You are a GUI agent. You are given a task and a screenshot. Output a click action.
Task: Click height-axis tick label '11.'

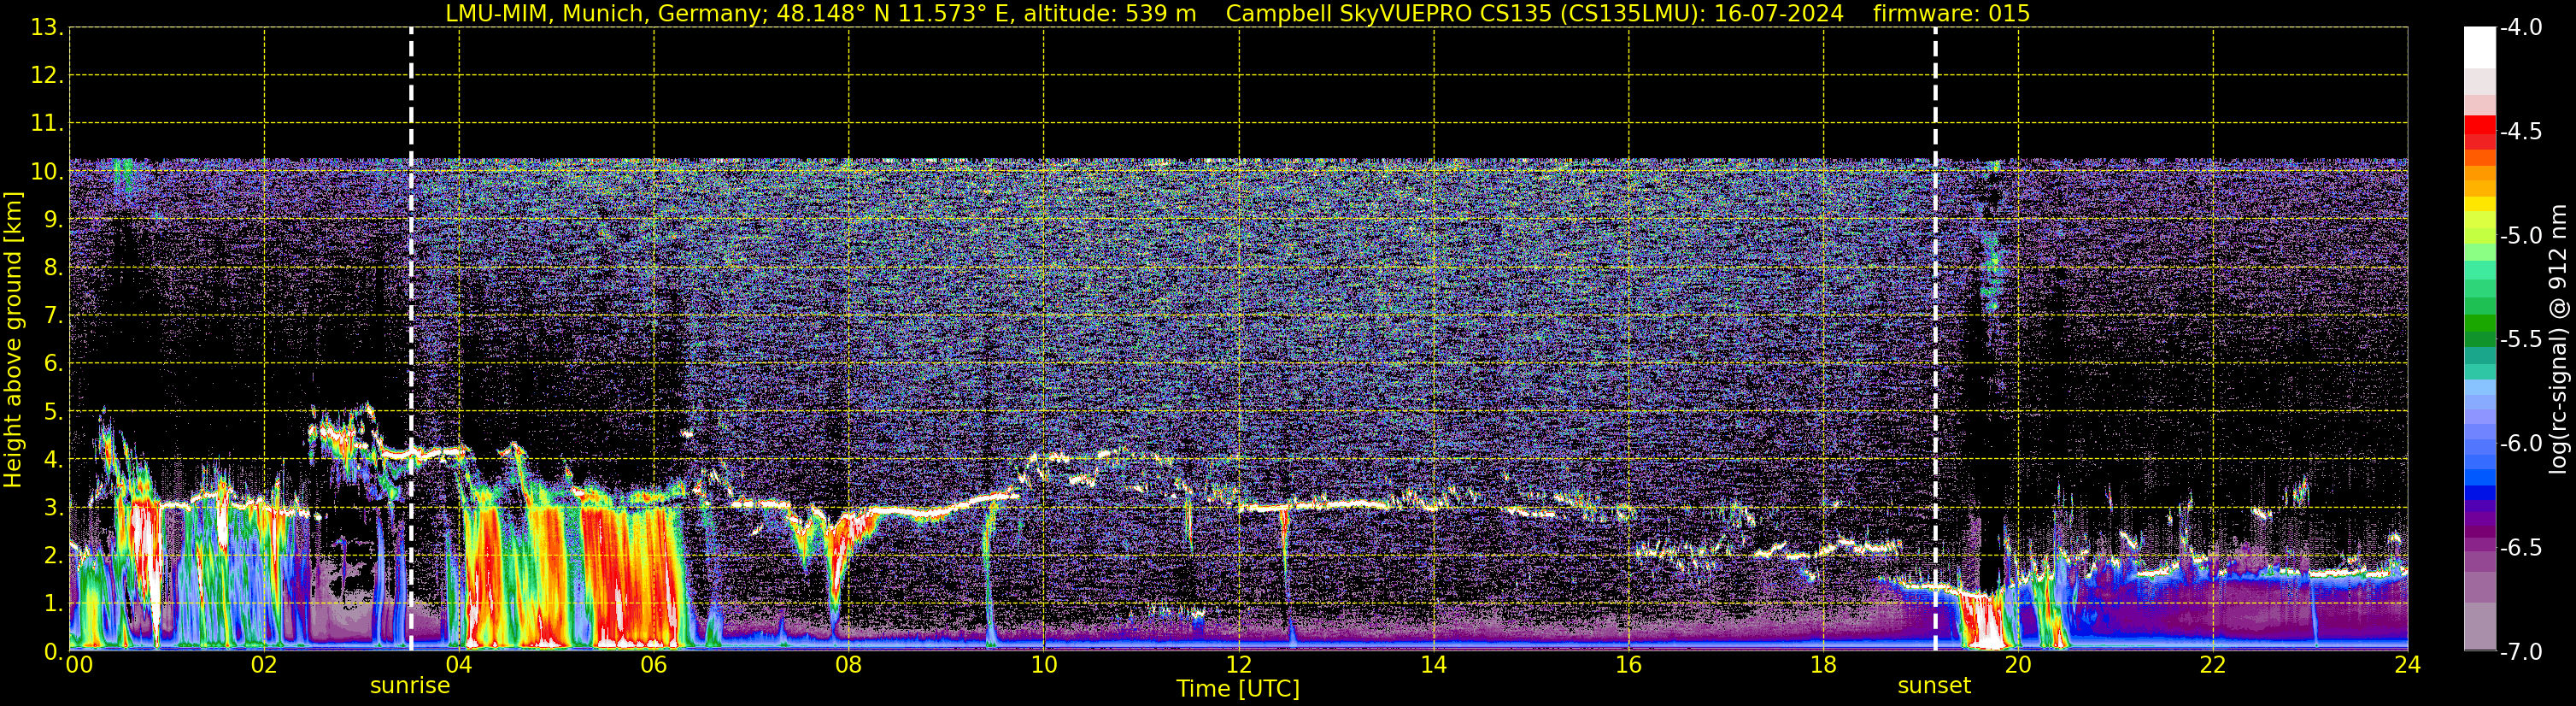47,124
